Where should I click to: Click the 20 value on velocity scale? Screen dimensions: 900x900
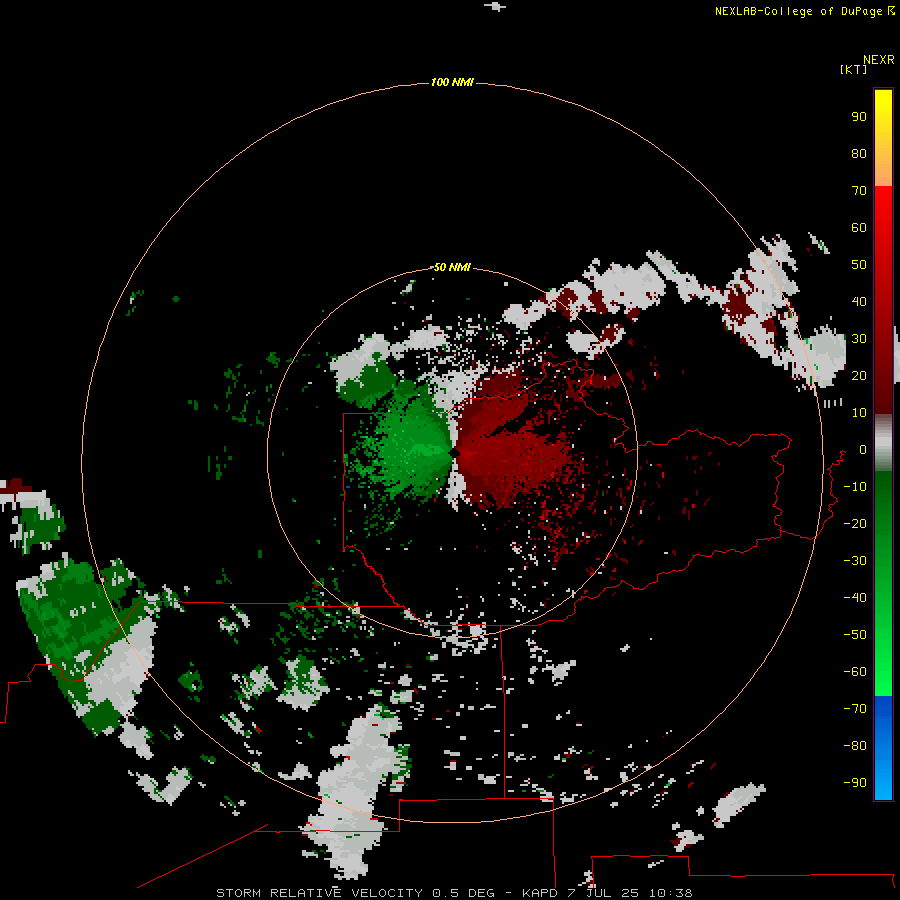coord(859,376)
